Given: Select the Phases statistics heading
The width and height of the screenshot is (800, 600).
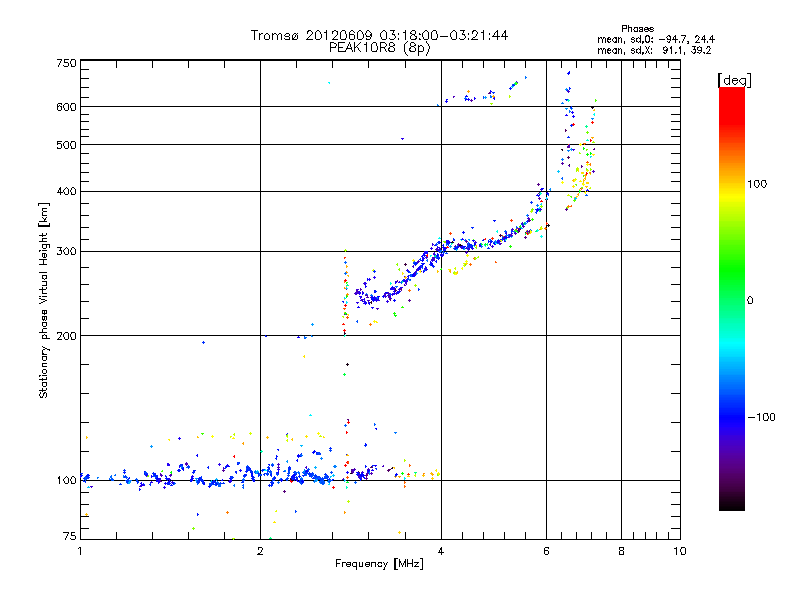Looking at the screenshot, I should click(637, 29).
